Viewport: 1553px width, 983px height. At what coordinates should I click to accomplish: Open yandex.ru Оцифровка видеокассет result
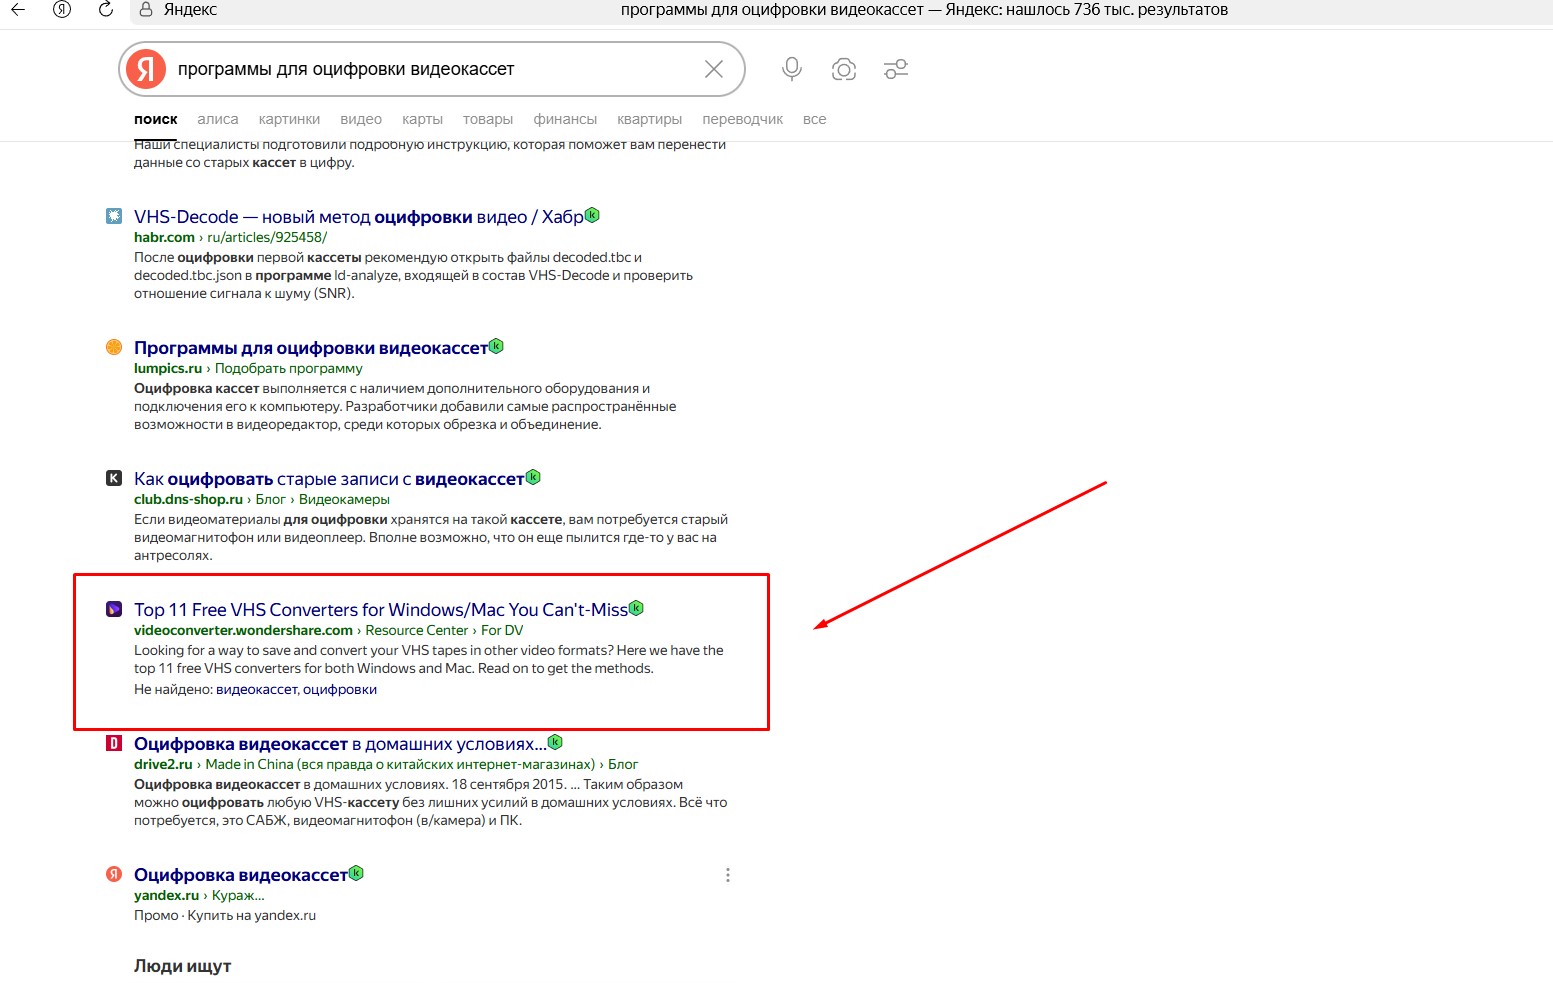coord(241,875)
